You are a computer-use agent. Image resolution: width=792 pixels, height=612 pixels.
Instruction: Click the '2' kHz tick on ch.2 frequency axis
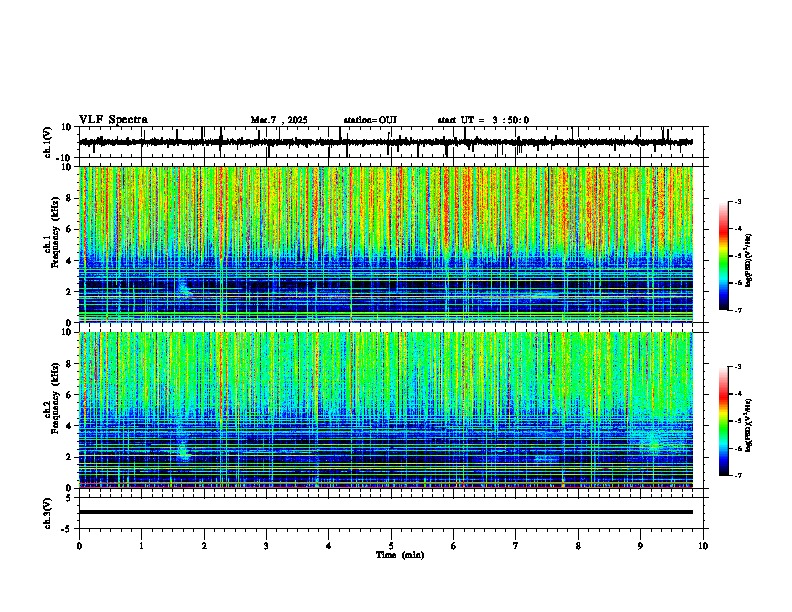point(70,457)
